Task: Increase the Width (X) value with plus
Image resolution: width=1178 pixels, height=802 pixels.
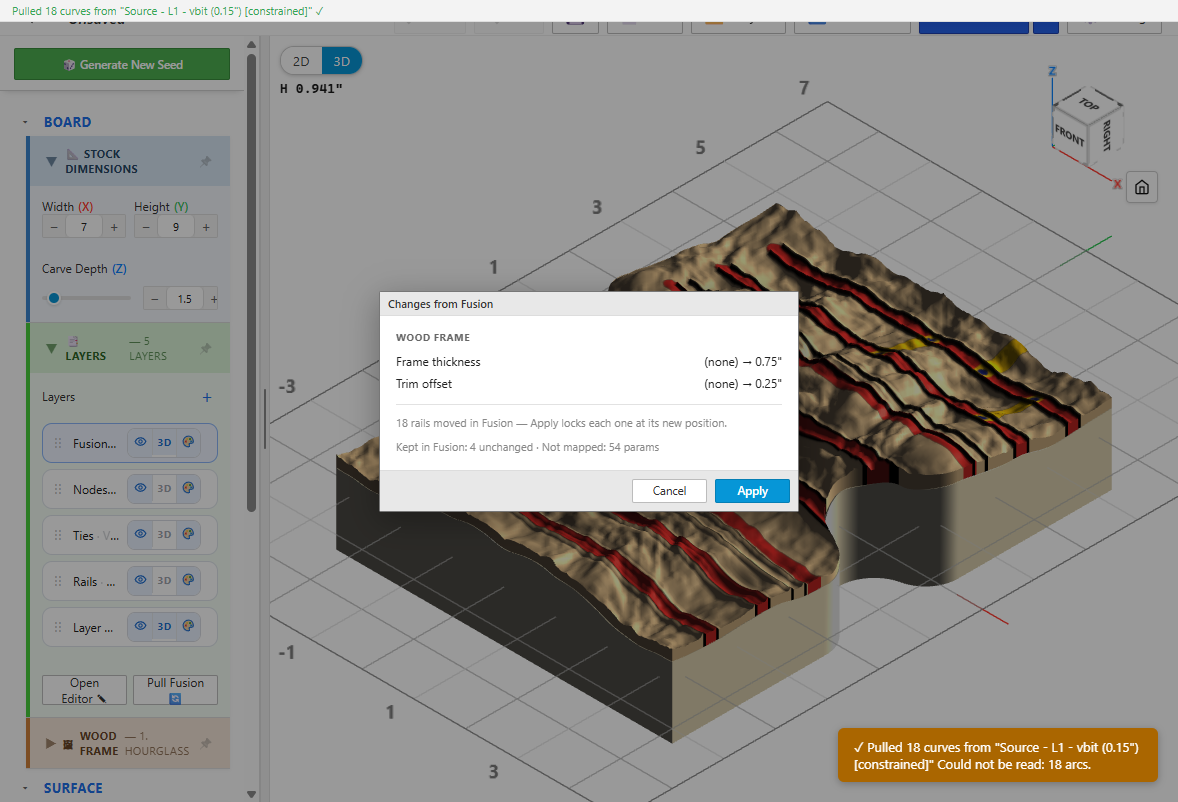Action: tap(114, 227)
